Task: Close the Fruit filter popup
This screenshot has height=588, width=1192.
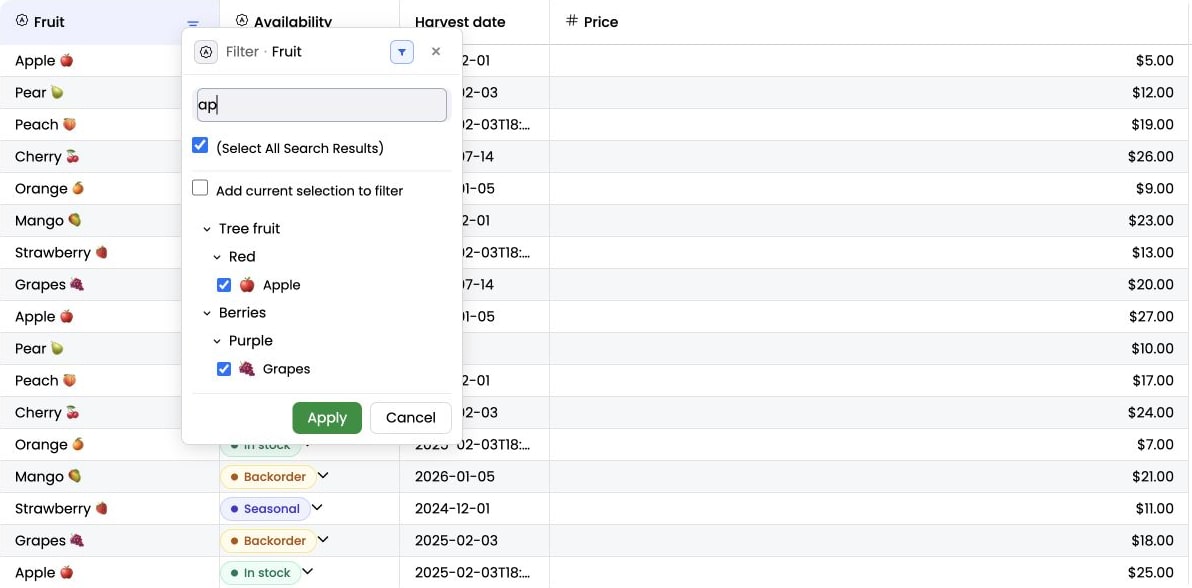Action: point(436,52)
